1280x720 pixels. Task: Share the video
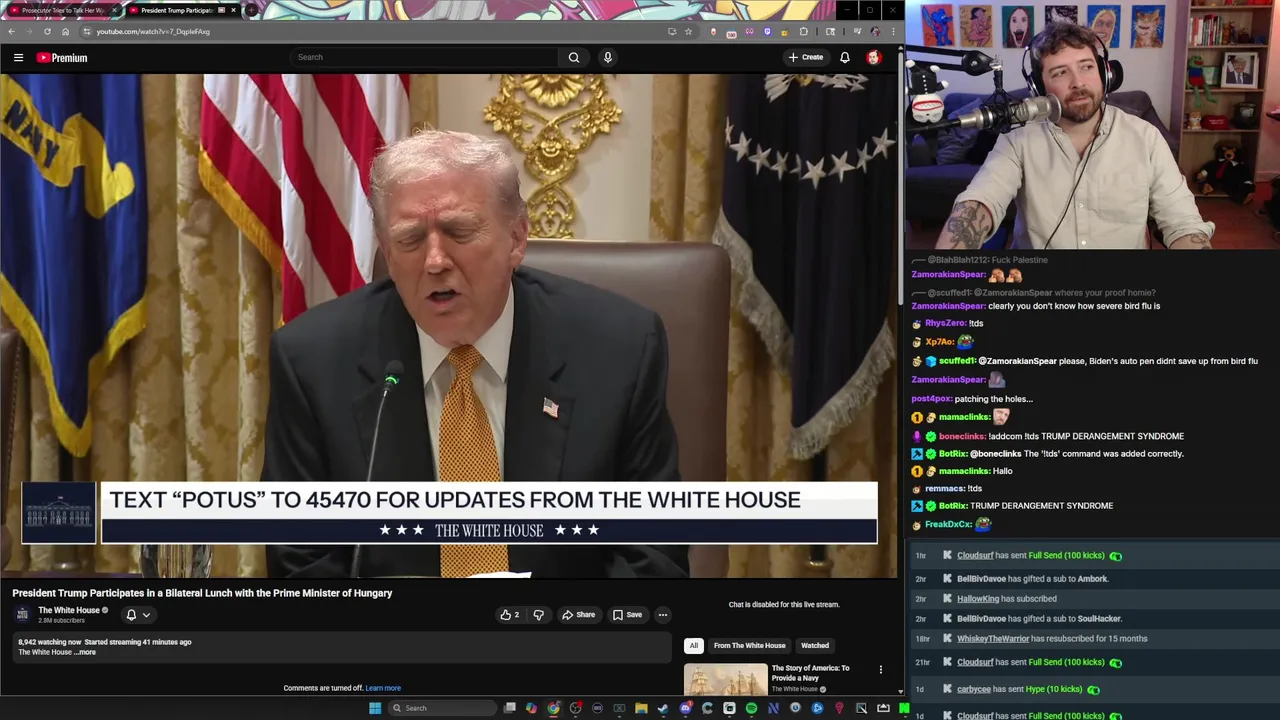pyautogui.click(x=578, y=615)
